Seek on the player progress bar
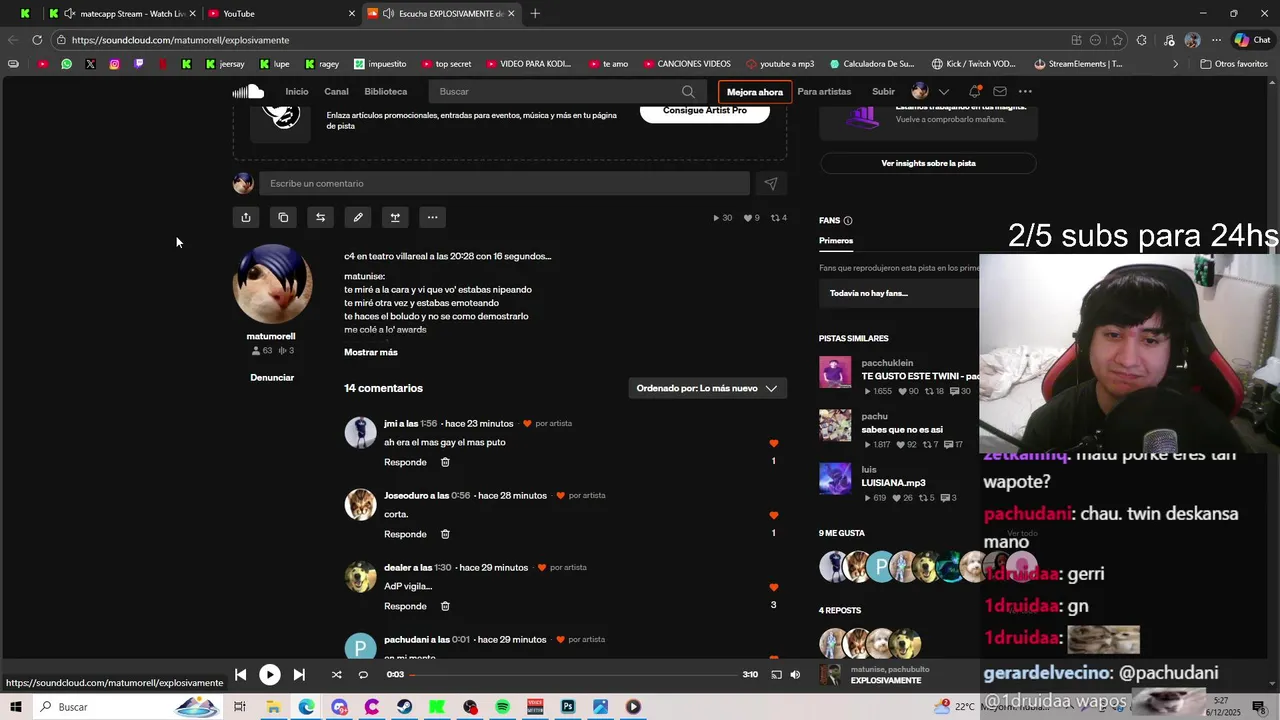This screenshot has width=1280, height=720. click(x=573, y=675)
